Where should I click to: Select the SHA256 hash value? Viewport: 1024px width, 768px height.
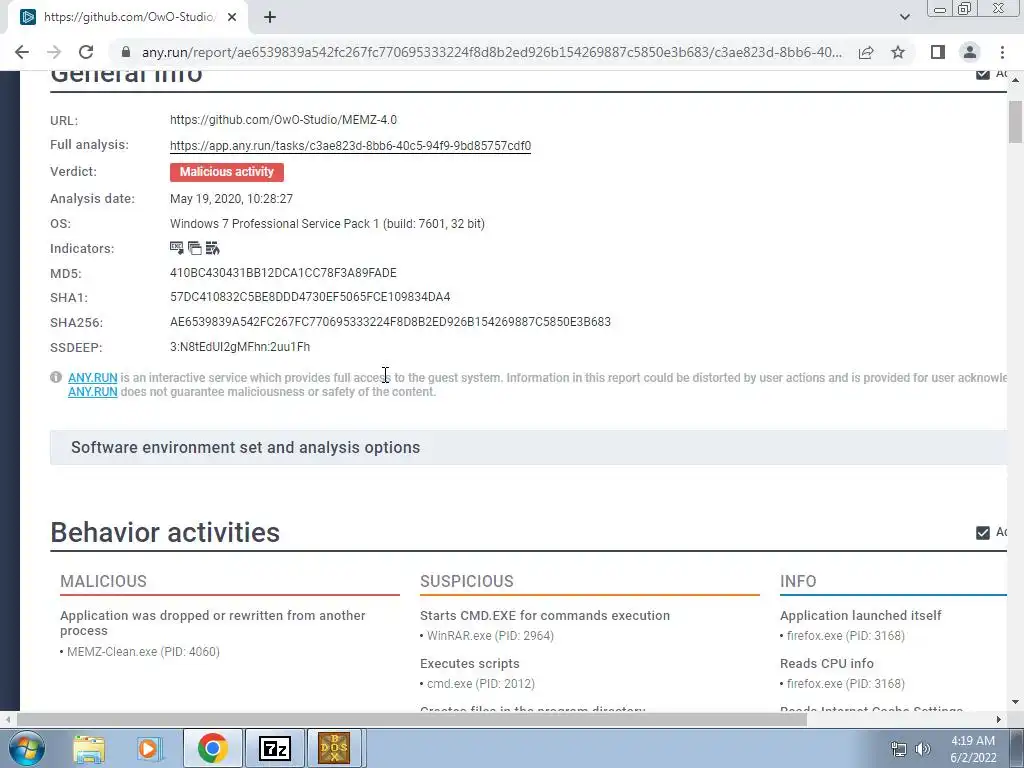pos(391,322)
